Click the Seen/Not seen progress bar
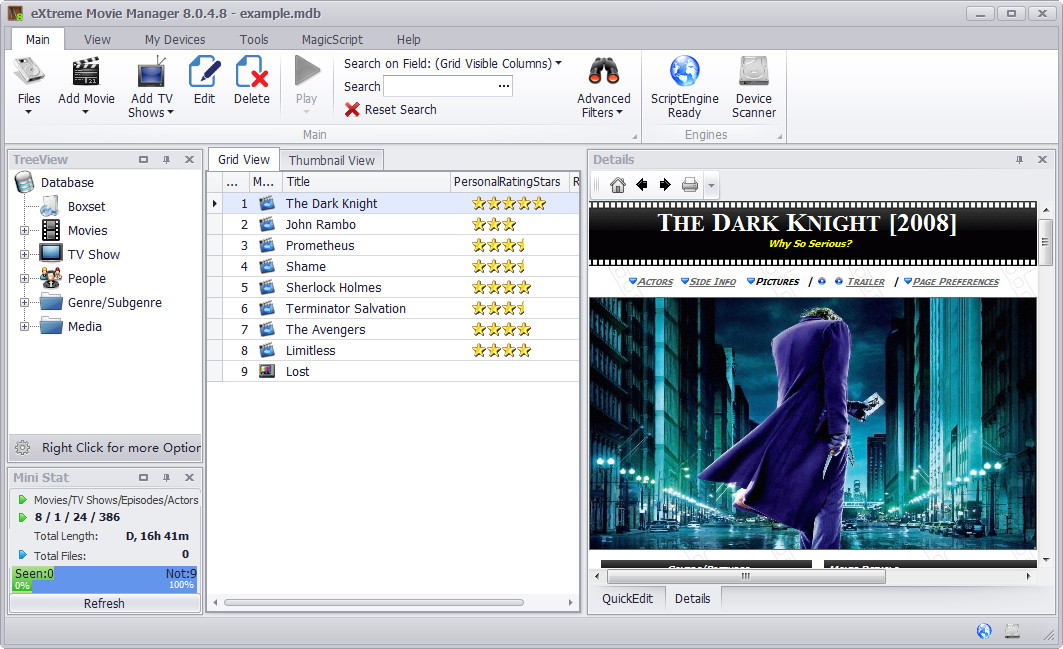1063x649 pixels. [104, 579]
